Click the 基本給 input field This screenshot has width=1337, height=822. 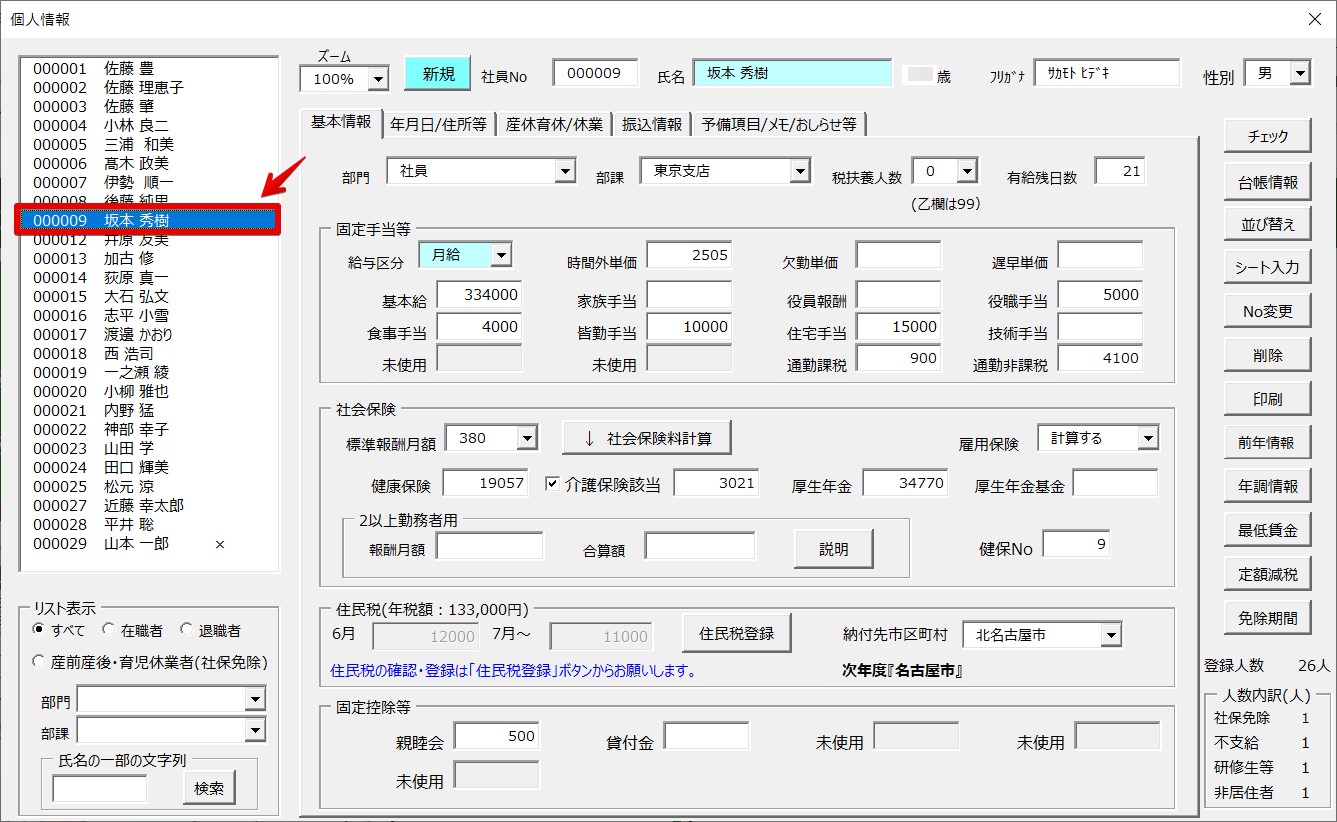479,294
